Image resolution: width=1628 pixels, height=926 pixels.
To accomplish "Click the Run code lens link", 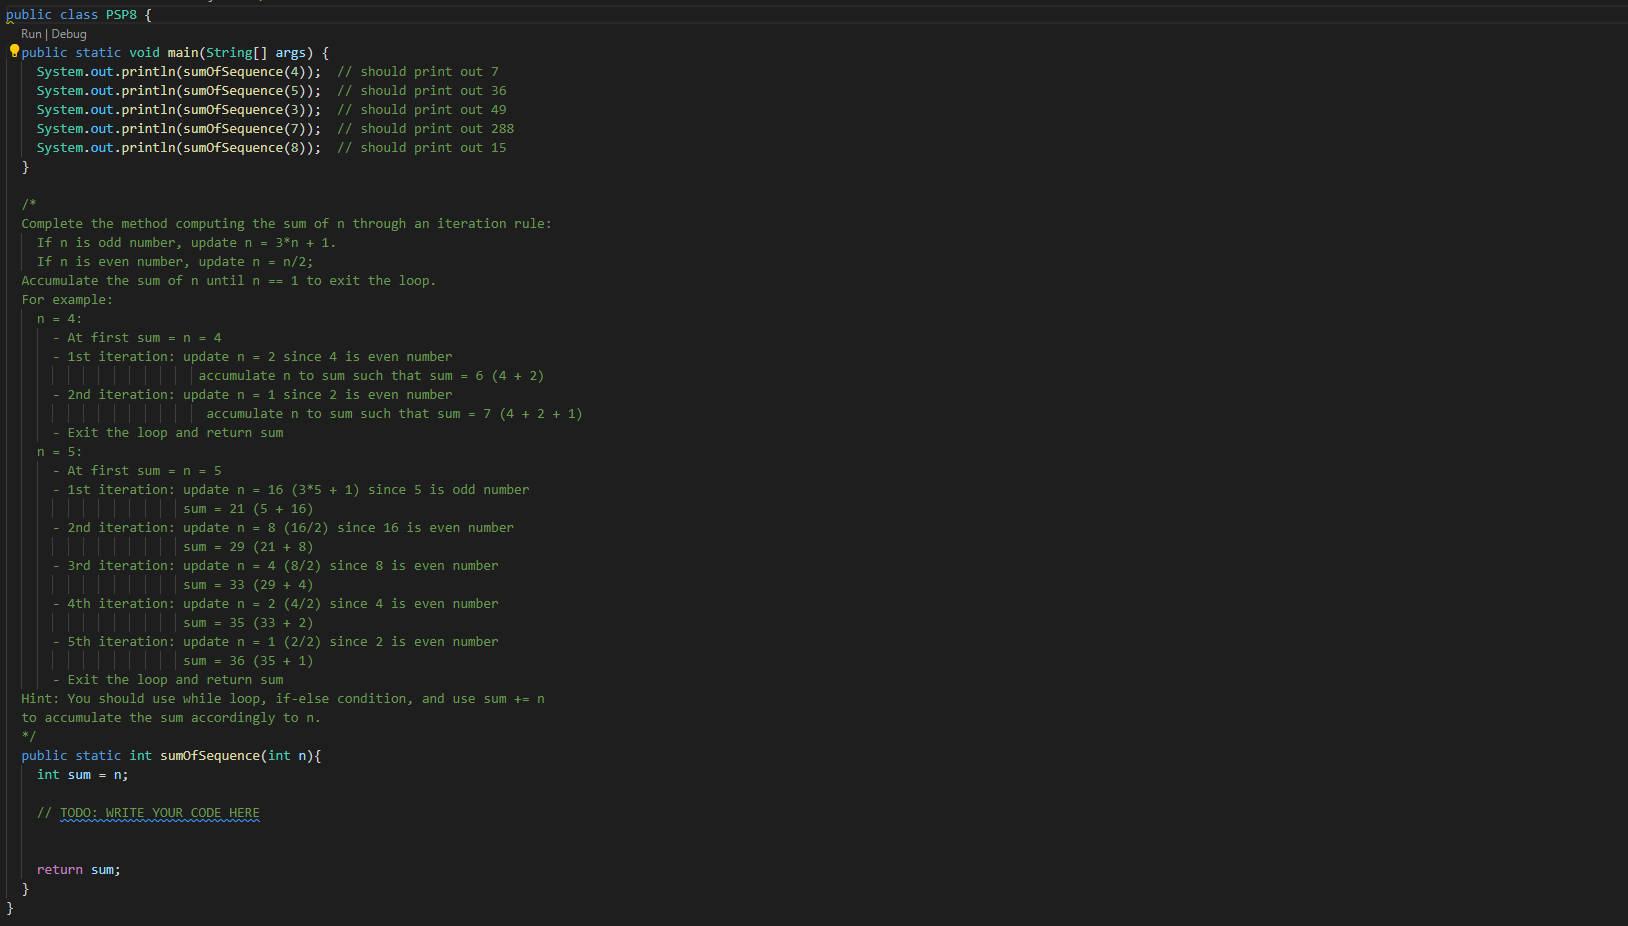I will [31, 33].
